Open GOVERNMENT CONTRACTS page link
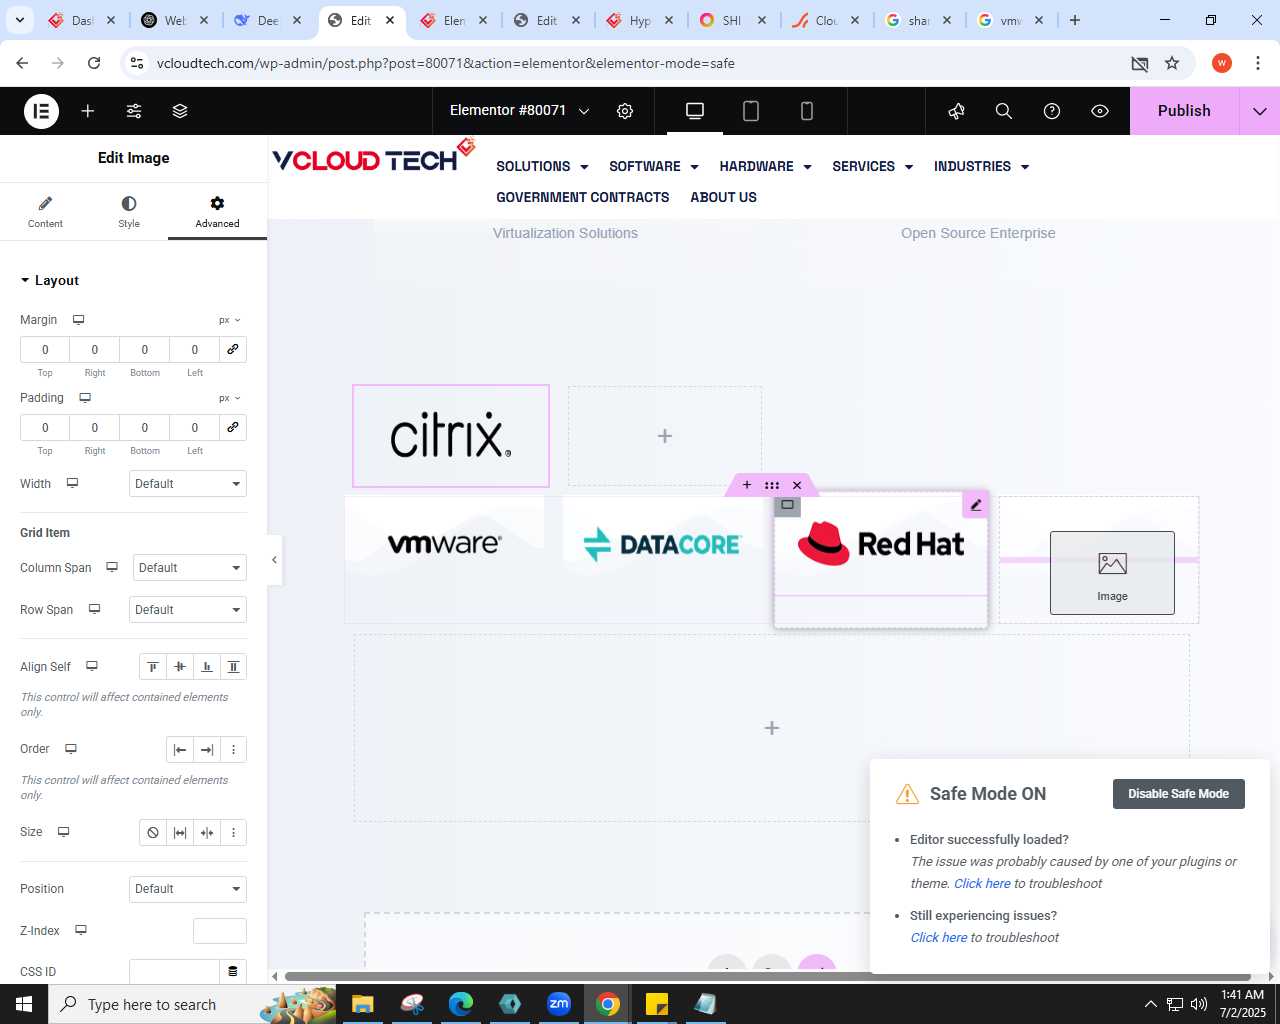Image resolution: width=1280 pixels, height=1024 pixels. (583, 197)
